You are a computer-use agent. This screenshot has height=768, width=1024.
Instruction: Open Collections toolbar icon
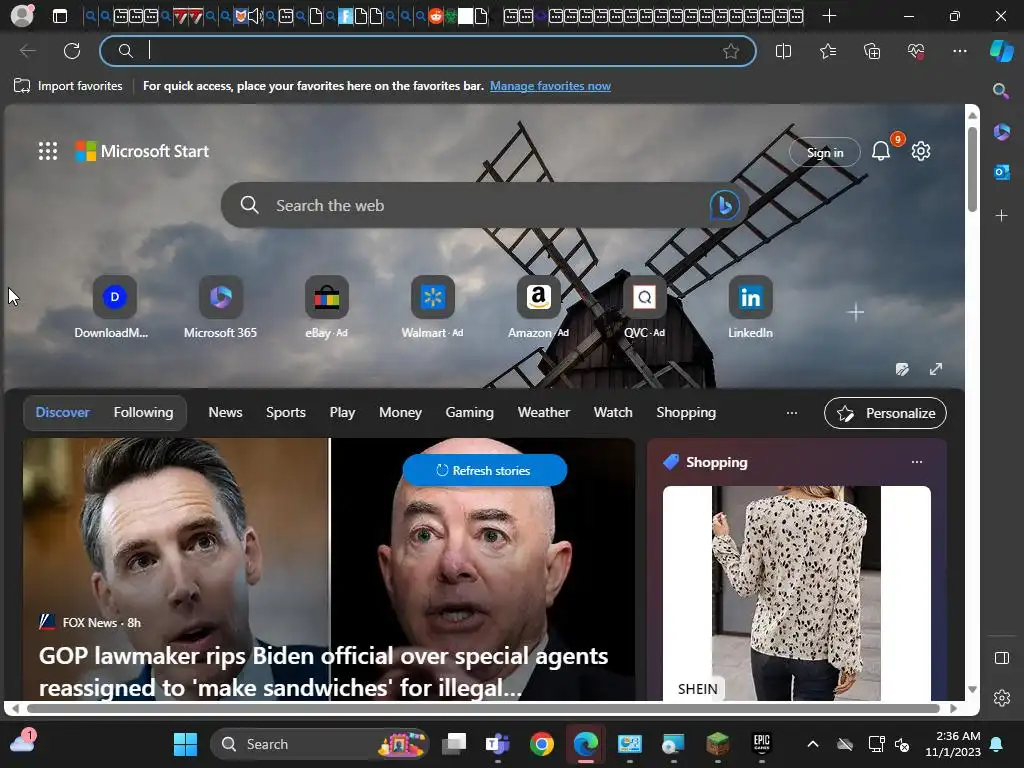tap(872, 51)
